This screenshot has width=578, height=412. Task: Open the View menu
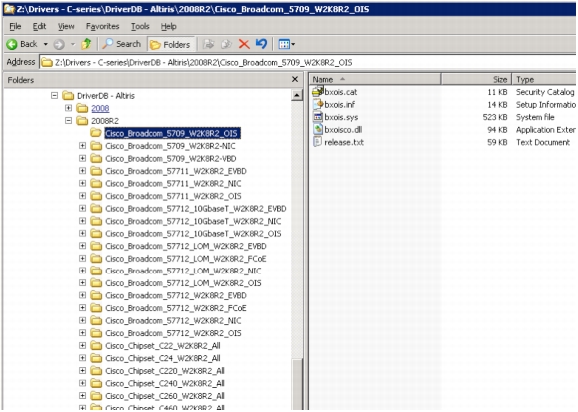pyautogui.click(x=66, y=27)
